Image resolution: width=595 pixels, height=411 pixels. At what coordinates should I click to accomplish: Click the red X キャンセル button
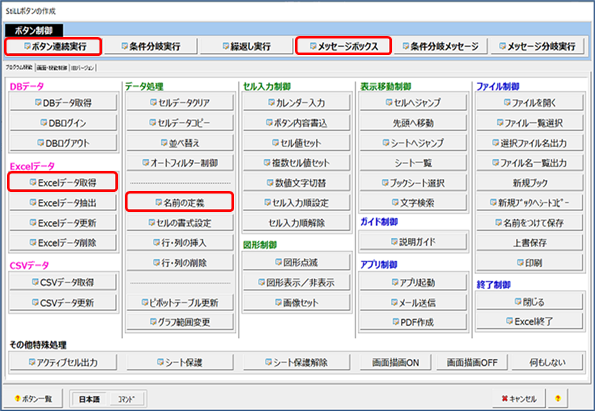click(519, 398)
